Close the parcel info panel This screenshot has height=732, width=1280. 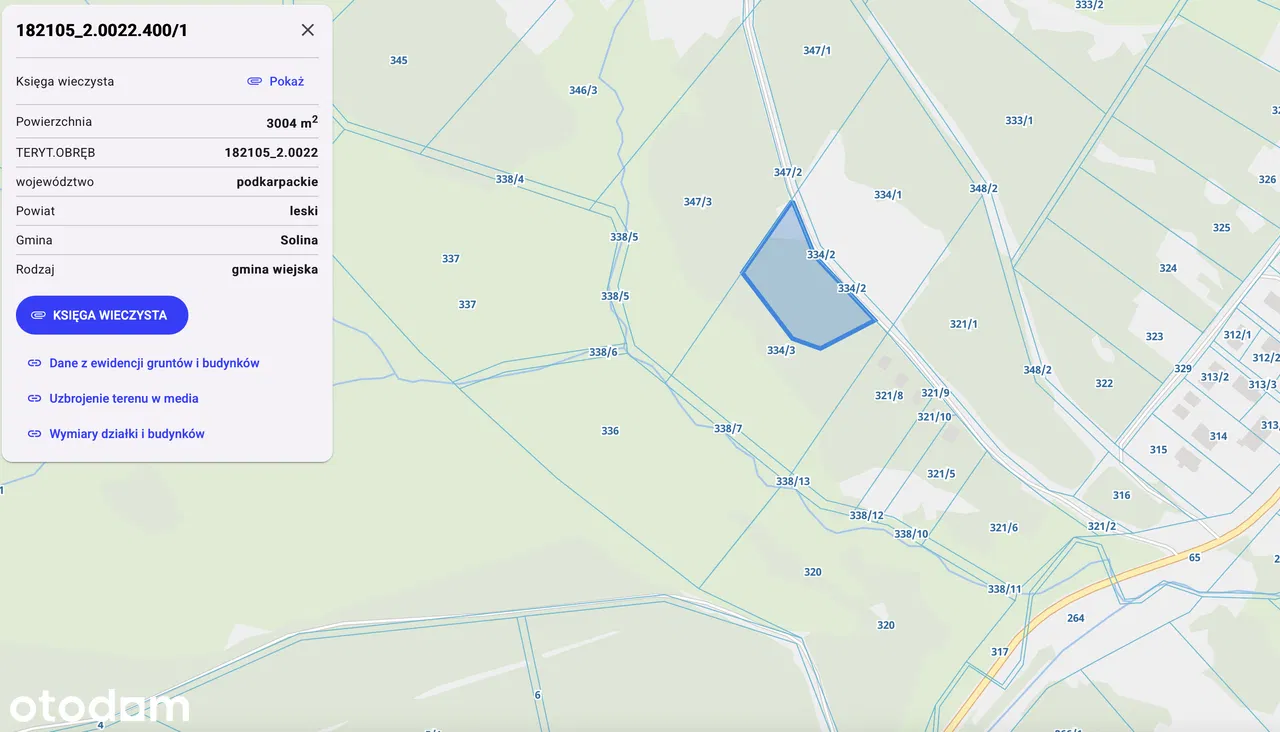pos(308,30)
